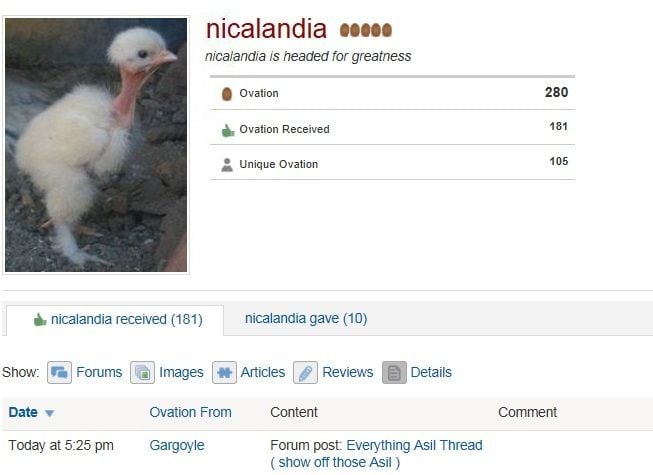Click the Images filter icon
Image resolution: width=653 pixels, height=475 pixels.
(x=142, y=372)
